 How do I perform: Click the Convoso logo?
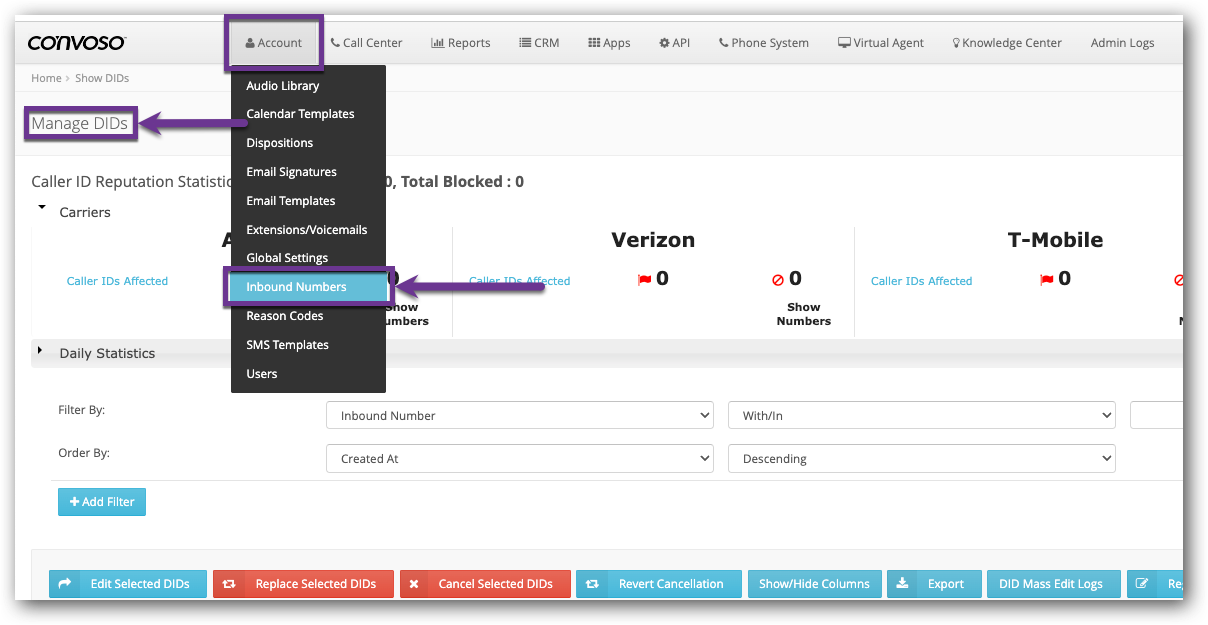(76, 43)
